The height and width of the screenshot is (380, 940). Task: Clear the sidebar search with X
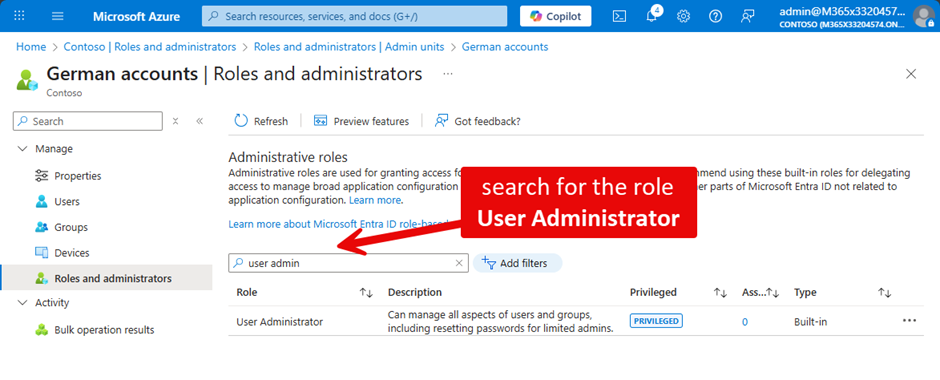point(176,121)
